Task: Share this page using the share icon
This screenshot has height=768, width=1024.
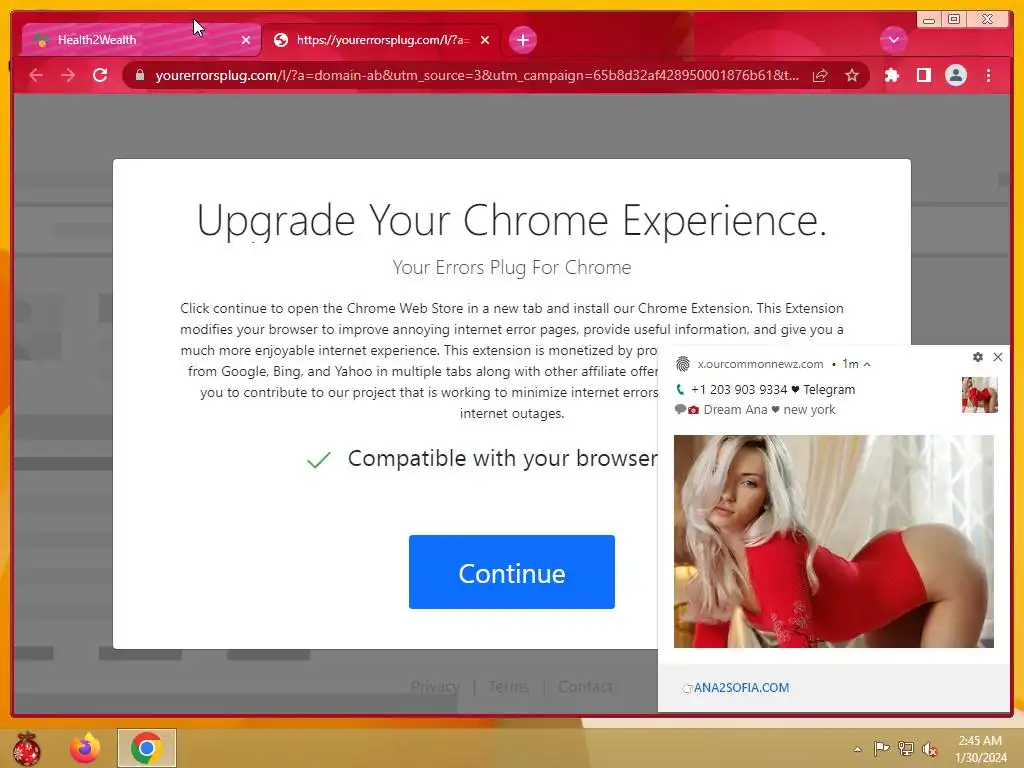Action: coord(820,76)
